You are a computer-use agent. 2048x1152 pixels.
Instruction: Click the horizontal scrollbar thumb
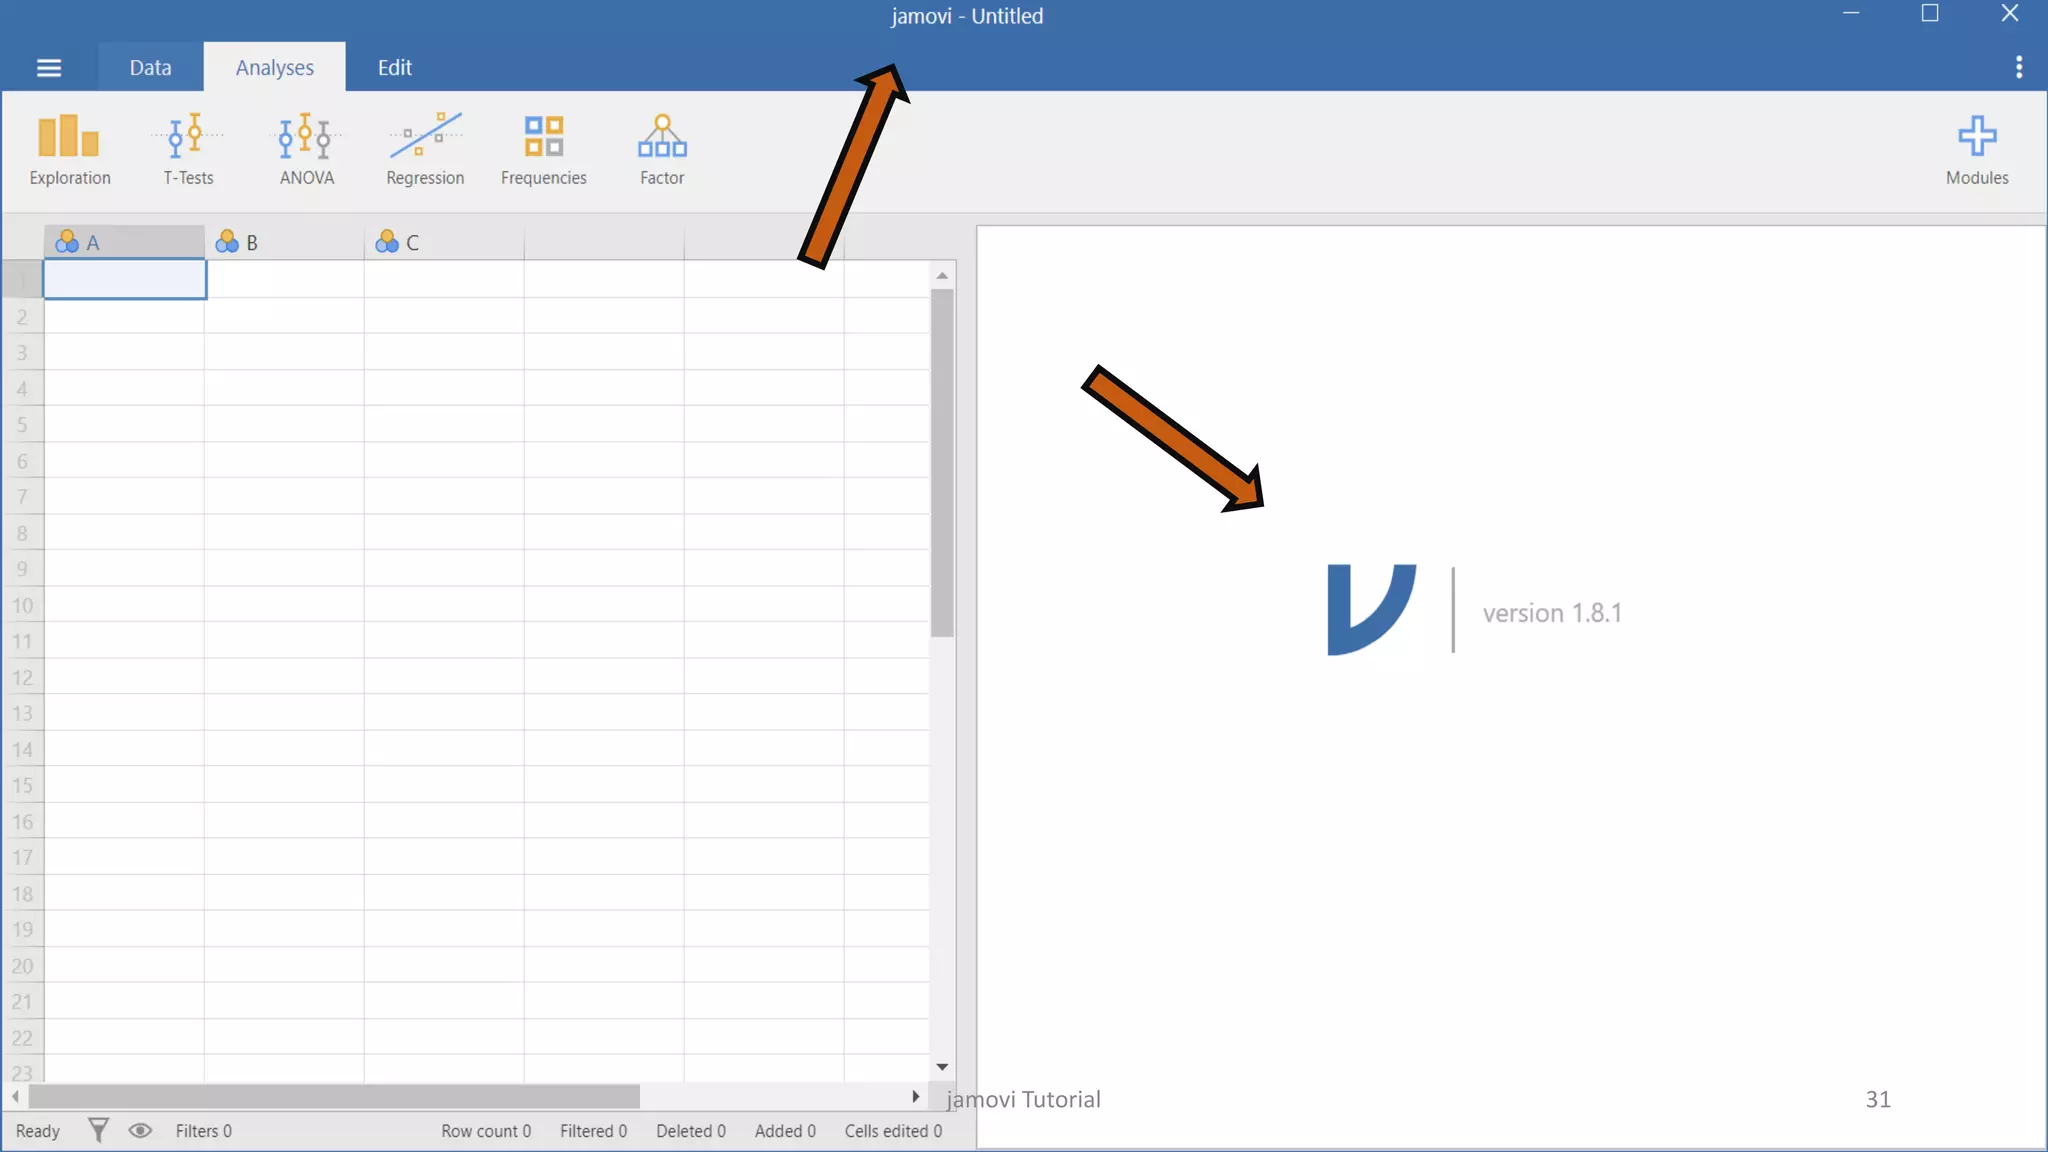tap(334, 1097)
